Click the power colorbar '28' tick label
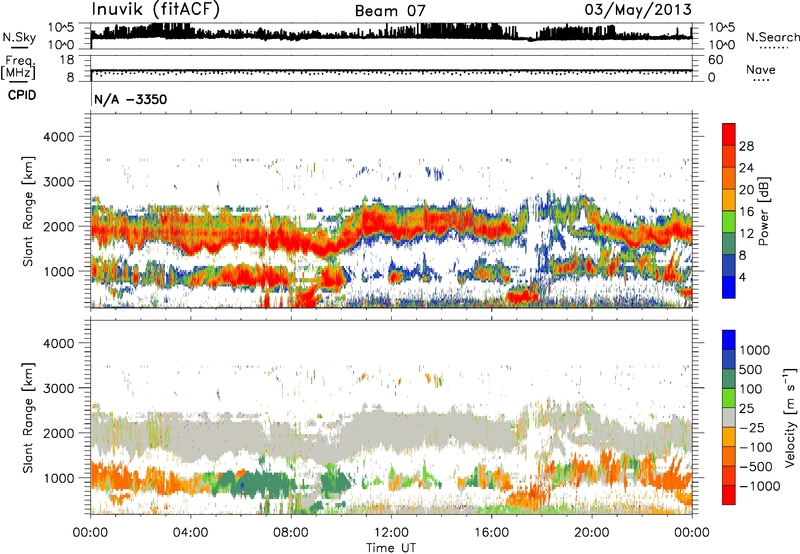Screen dimensions: 800x554 tap(746, 146)
